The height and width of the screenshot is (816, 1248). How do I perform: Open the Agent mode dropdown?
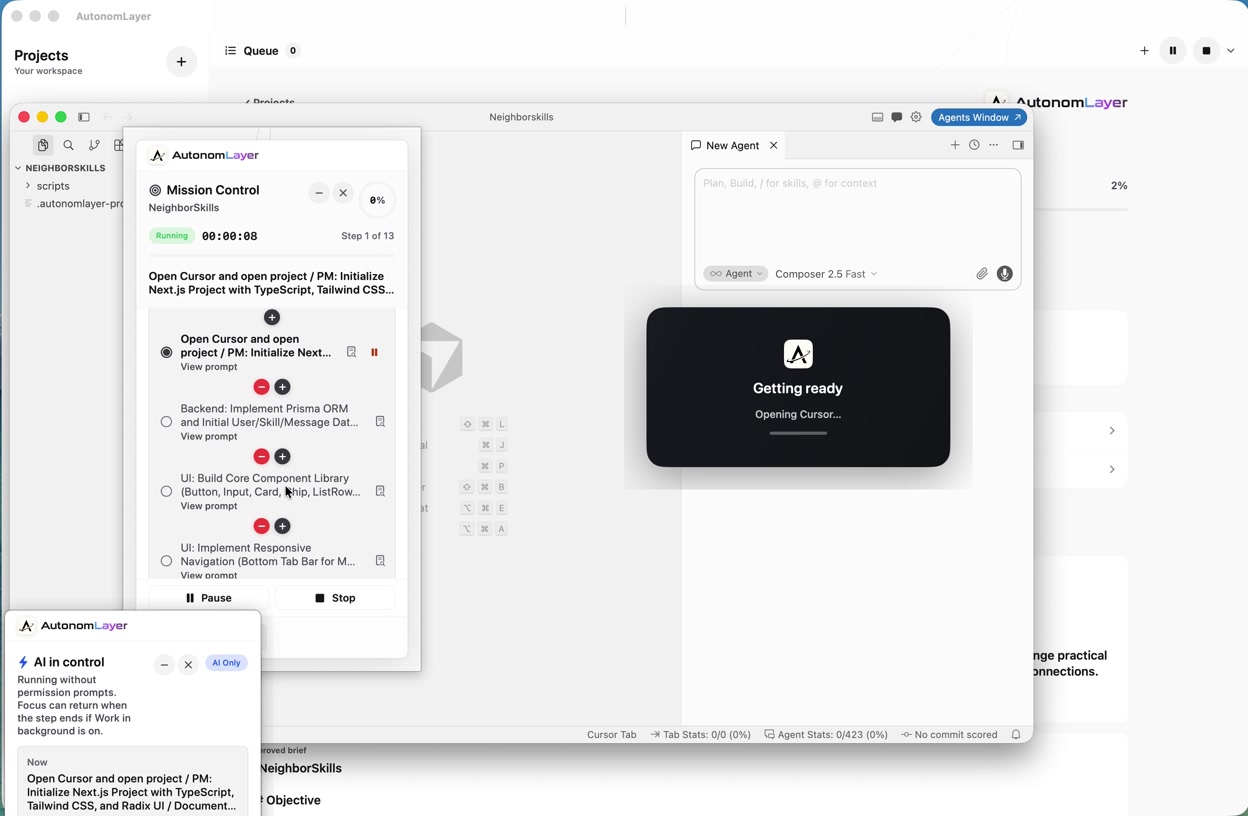click(735, 274)
